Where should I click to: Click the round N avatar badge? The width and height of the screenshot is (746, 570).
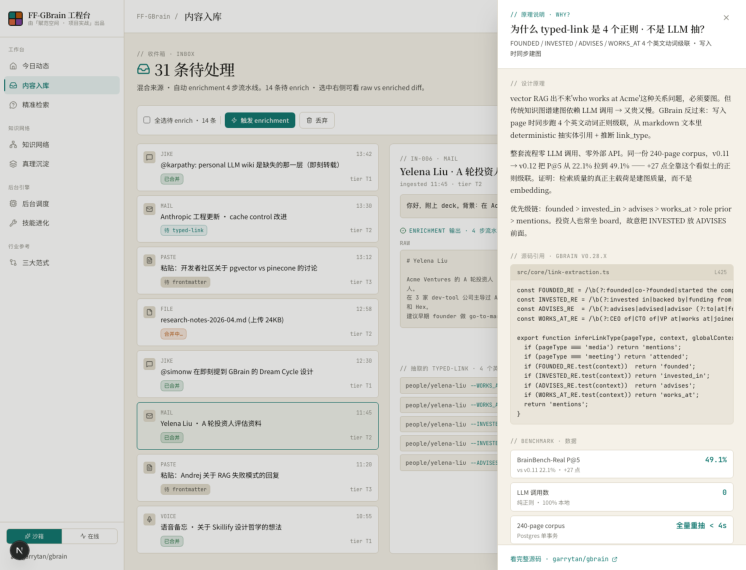click(x=20, y=550)
